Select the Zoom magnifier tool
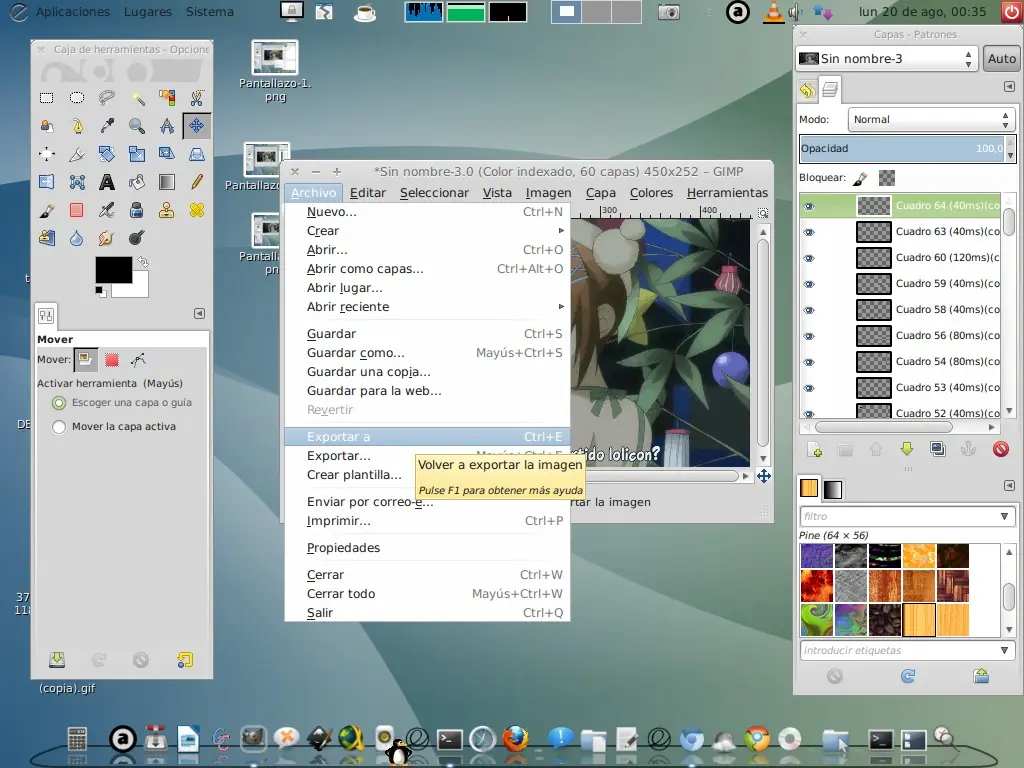 coord(137,126)
